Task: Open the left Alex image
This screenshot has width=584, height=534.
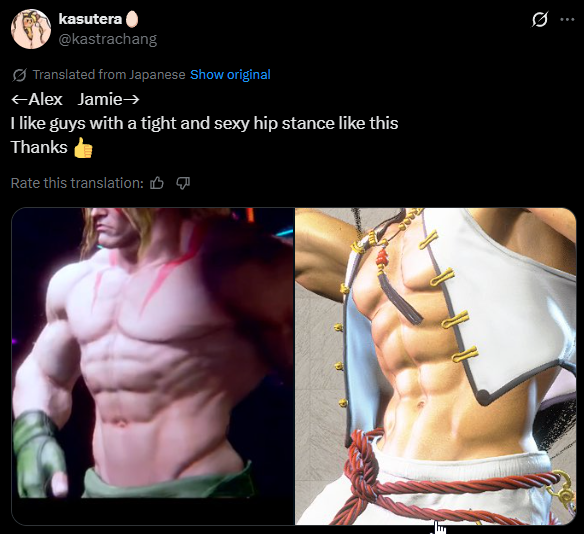Action: [153, 353]
